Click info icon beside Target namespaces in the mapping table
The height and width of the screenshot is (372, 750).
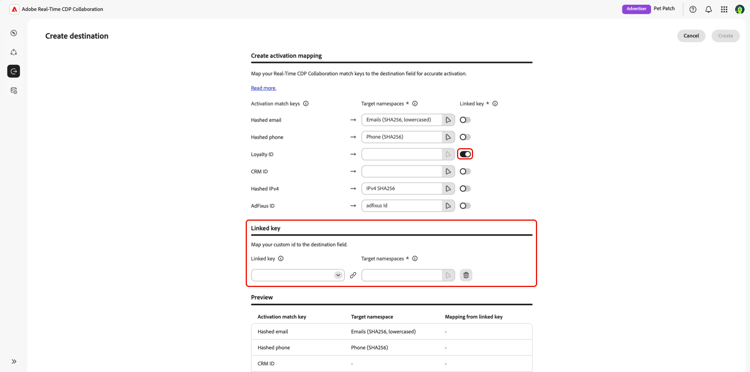[x=415, y=103]
